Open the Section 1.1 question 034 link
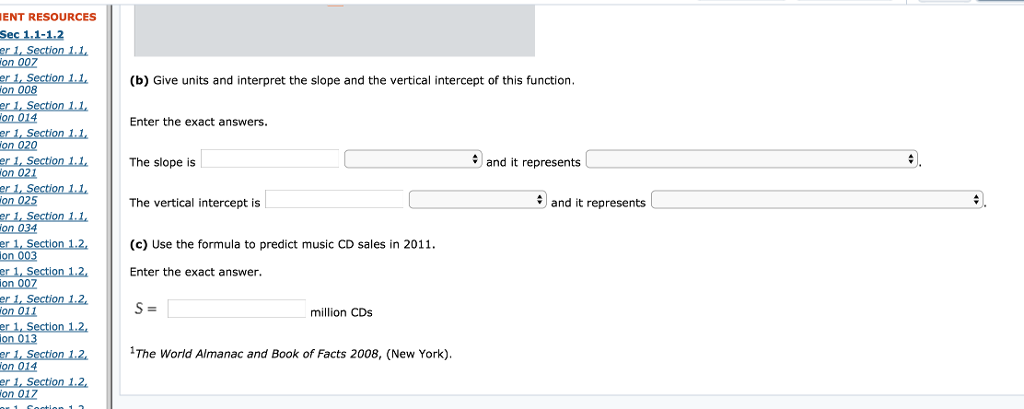1024x409 pixels. (x=44, y=222)
